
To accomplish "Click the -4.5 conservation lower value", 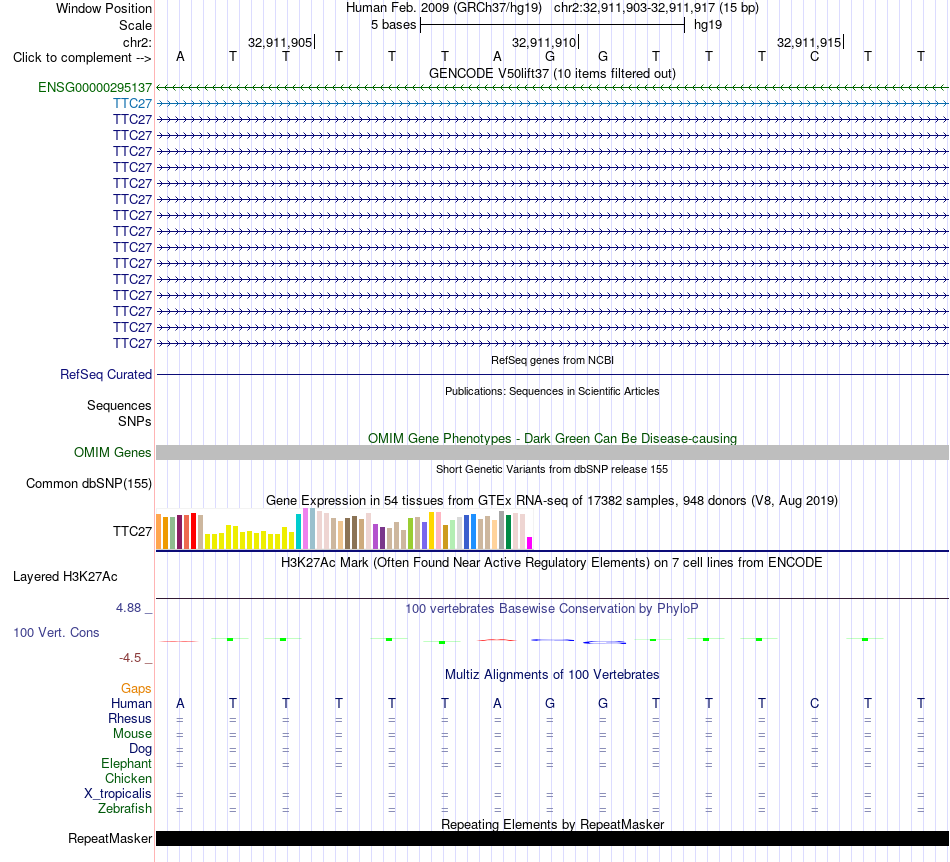I will [130, 658].
